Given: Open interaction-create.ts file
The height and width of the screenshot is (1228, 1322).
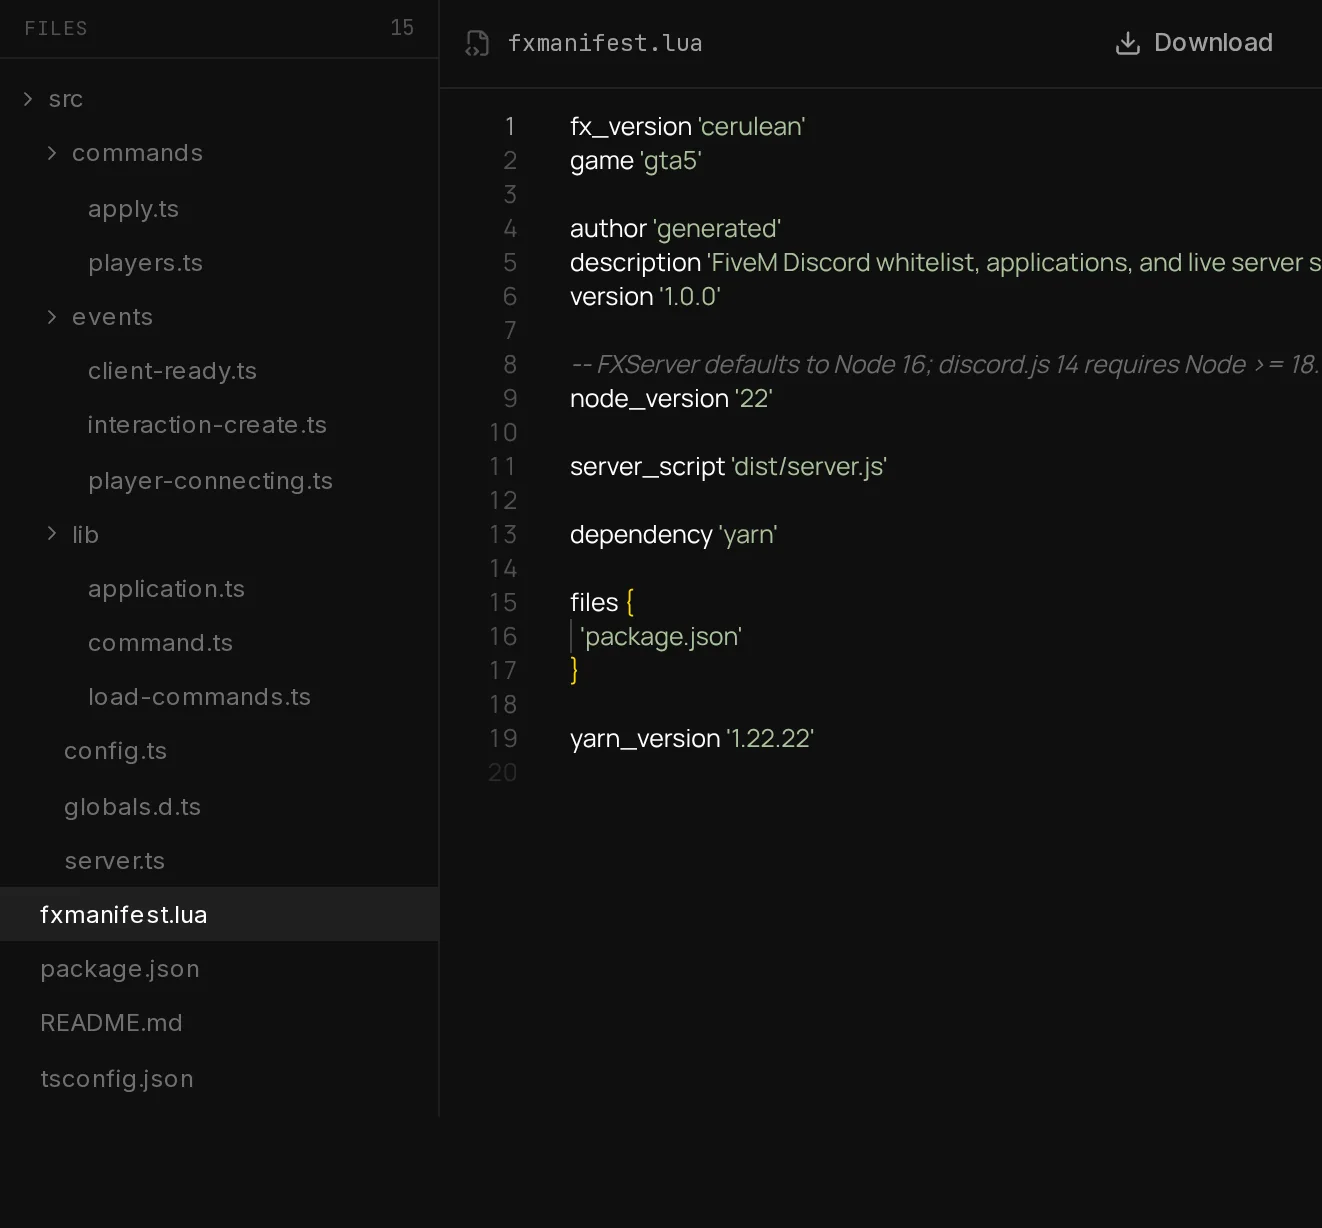Looking at the screenshot, I should tap(207, 425).
